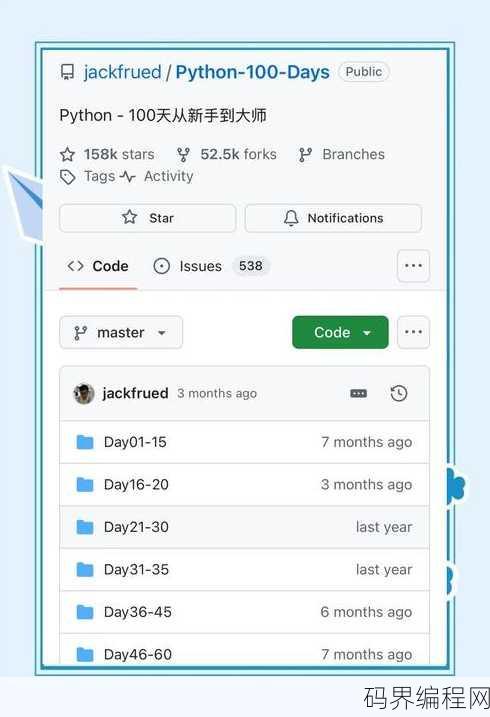Open the jackfrued owner link
This screenshot has height=717, width=490.
point(122,72)
